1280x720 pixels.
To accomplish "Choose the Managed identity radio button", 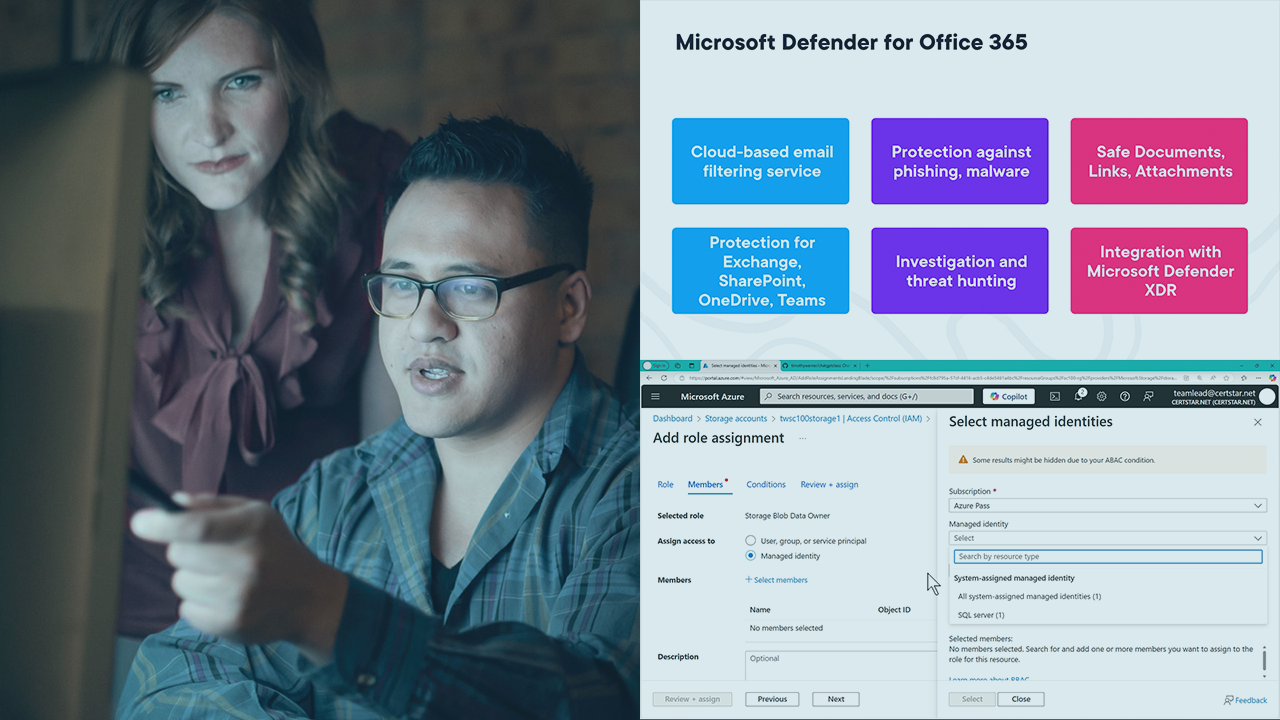I will (x=751, y=556).
